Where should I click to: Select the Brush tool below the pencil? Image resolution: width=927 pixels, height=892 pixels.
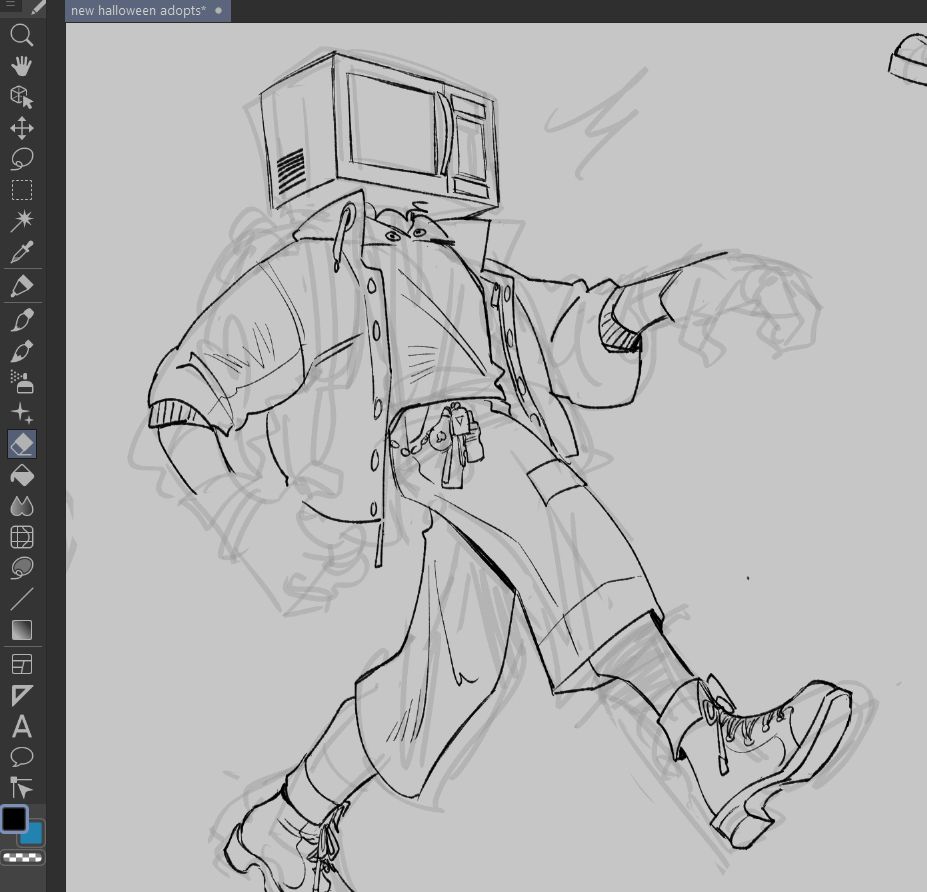coord(22,351)
